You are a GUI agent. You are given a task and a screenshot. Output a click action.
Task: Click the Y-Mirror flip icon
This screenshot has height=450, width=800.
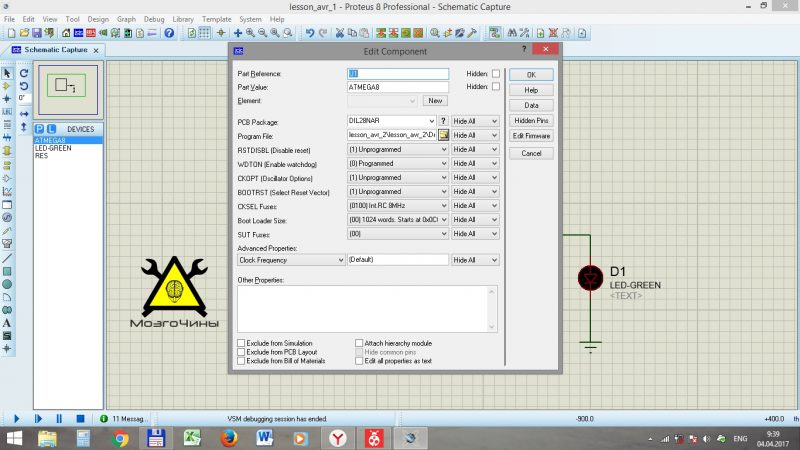click(x=24, y=127)
